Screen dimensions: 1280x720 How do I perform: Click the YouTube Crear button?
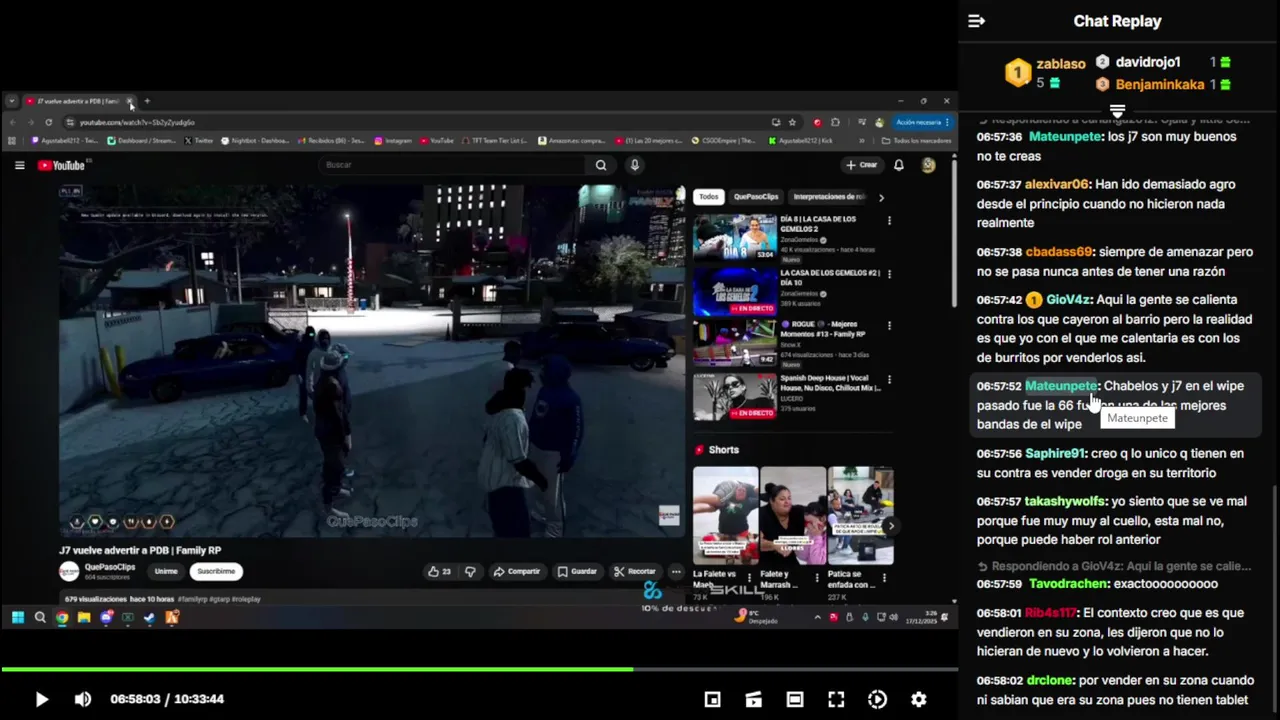(861, 165)
